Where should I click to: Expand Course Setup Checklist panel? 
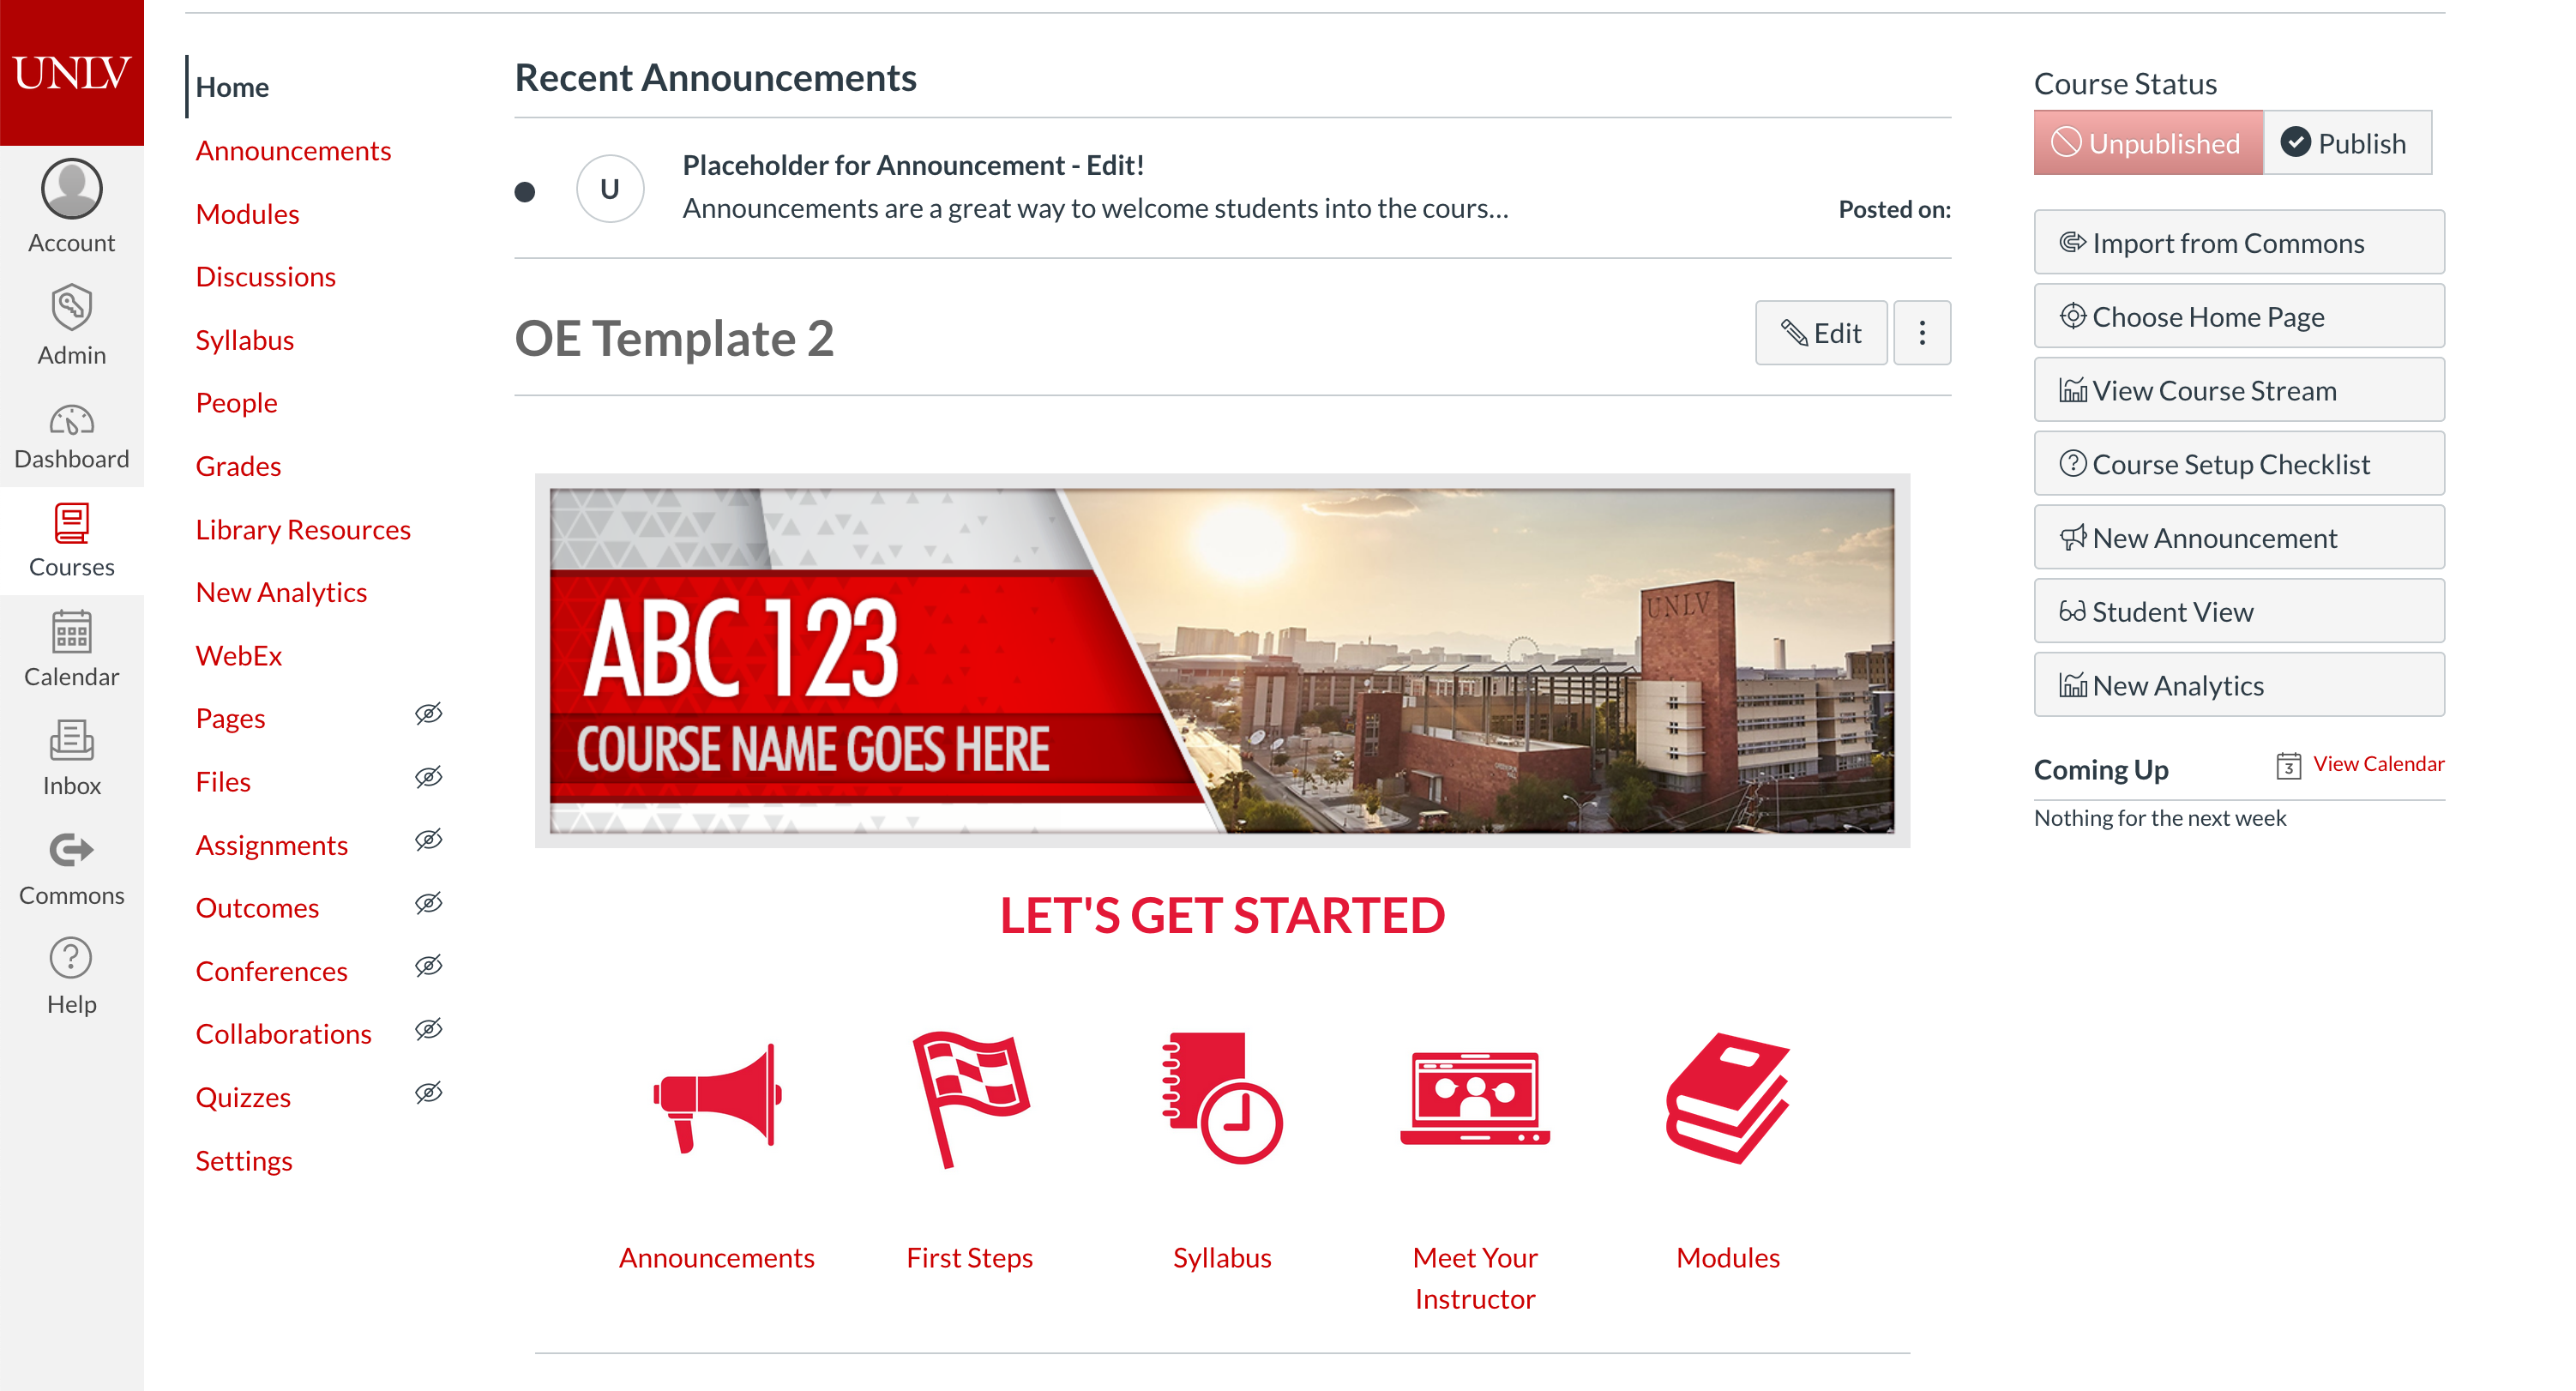tap(2237, 464)
